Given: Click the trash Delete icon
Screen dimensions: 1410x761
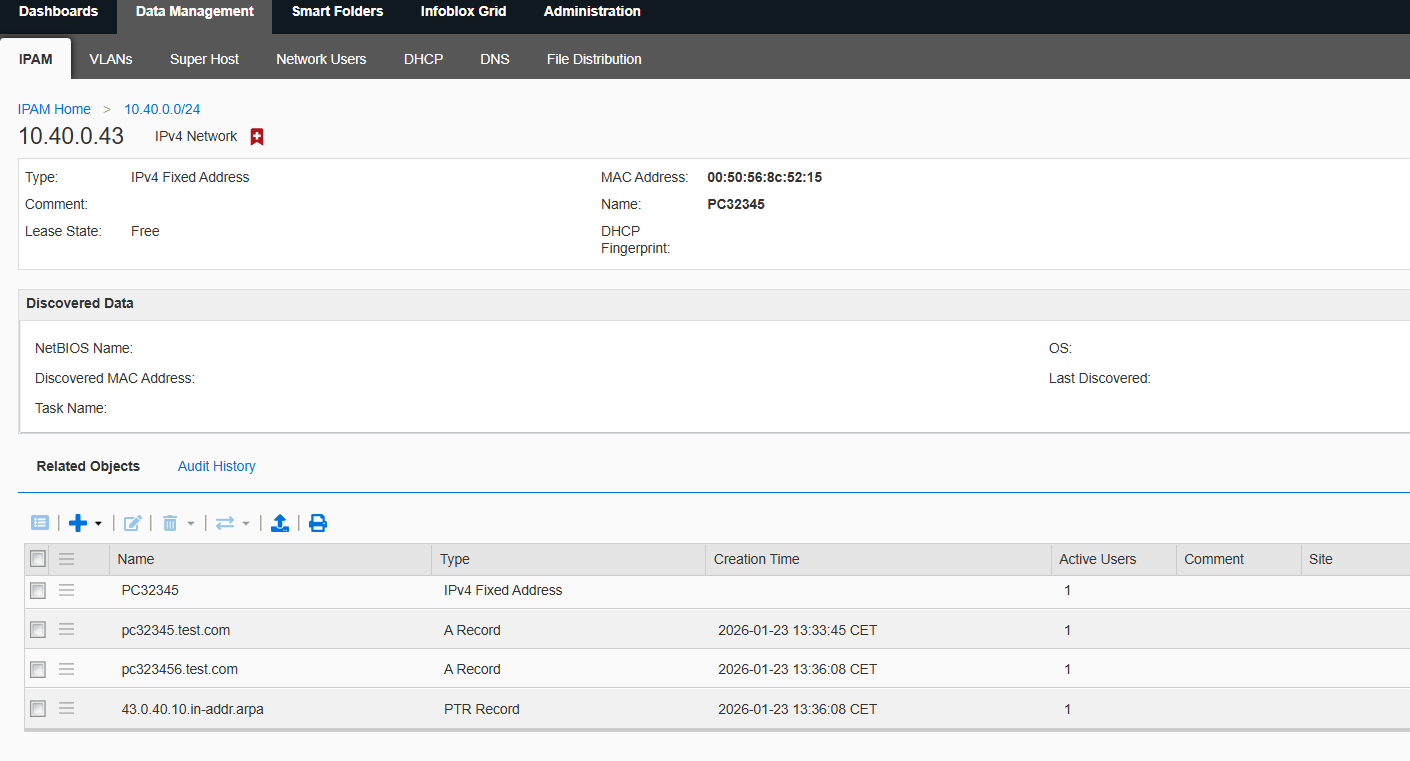Looking at the screenshot, I should click(170, 523).
